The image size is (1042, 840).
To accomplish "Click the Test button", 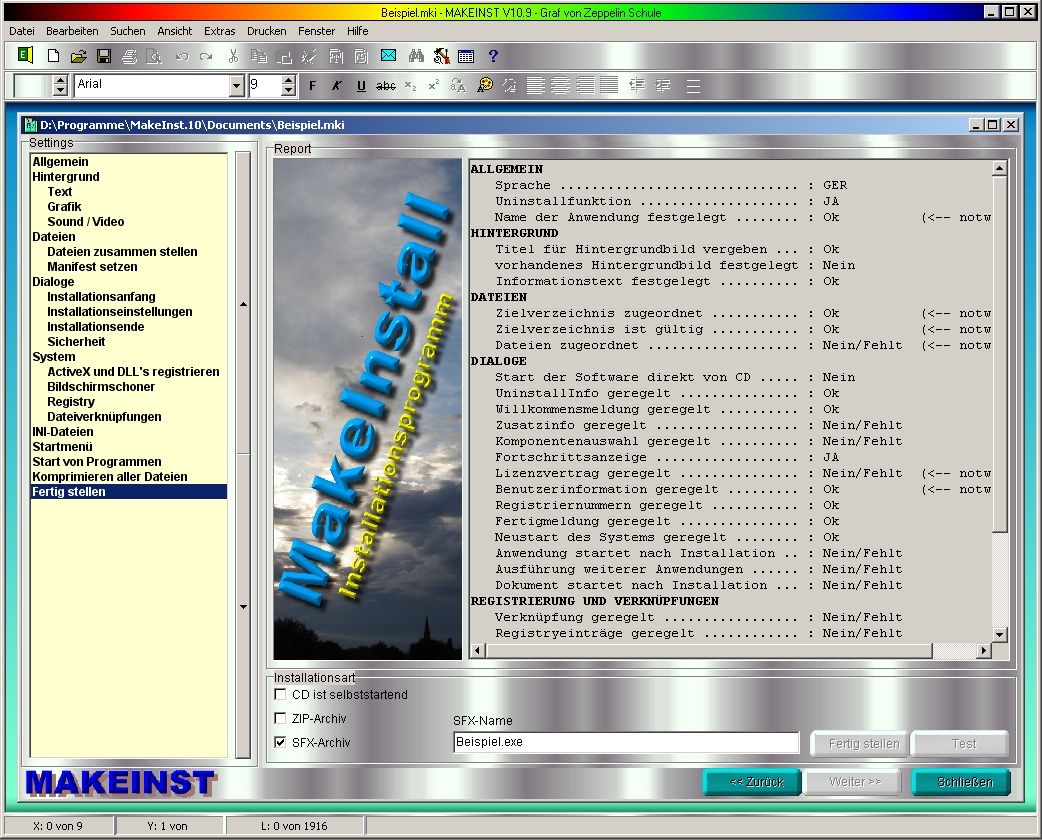I will [x=960, y=744].
